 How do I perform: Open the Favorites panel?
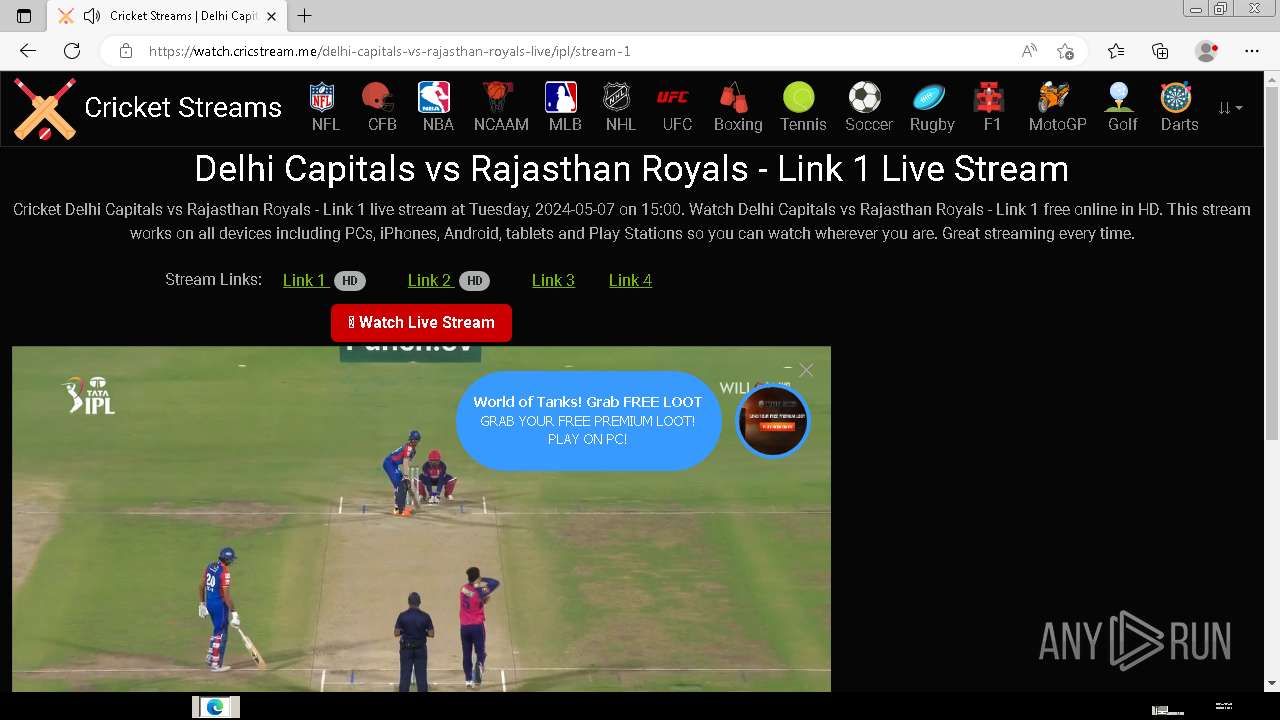pyautogui.click(x=1116, y=51)
